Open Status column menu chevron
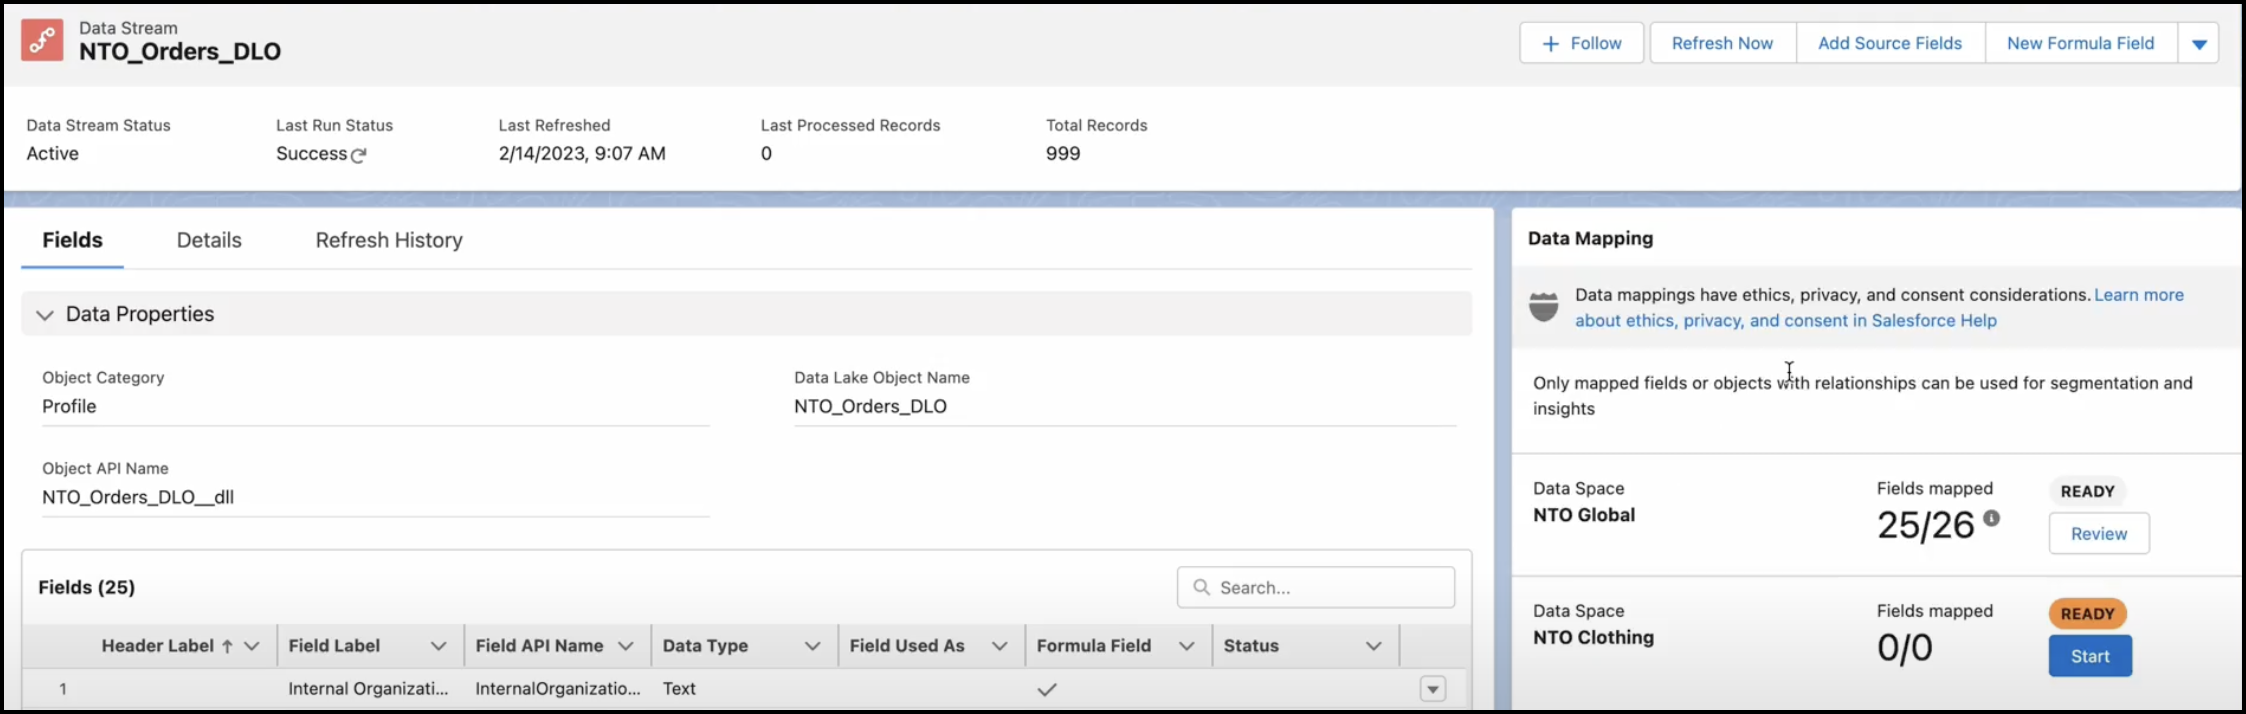This screenshot has height=714, width=2246. tap(1374, 646)
